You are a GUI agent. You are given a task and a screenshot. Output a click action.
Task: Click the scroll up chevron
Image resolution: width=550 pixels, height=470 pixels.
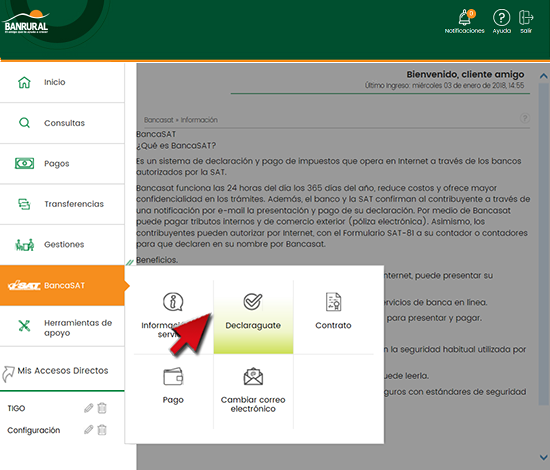(543, 76)
